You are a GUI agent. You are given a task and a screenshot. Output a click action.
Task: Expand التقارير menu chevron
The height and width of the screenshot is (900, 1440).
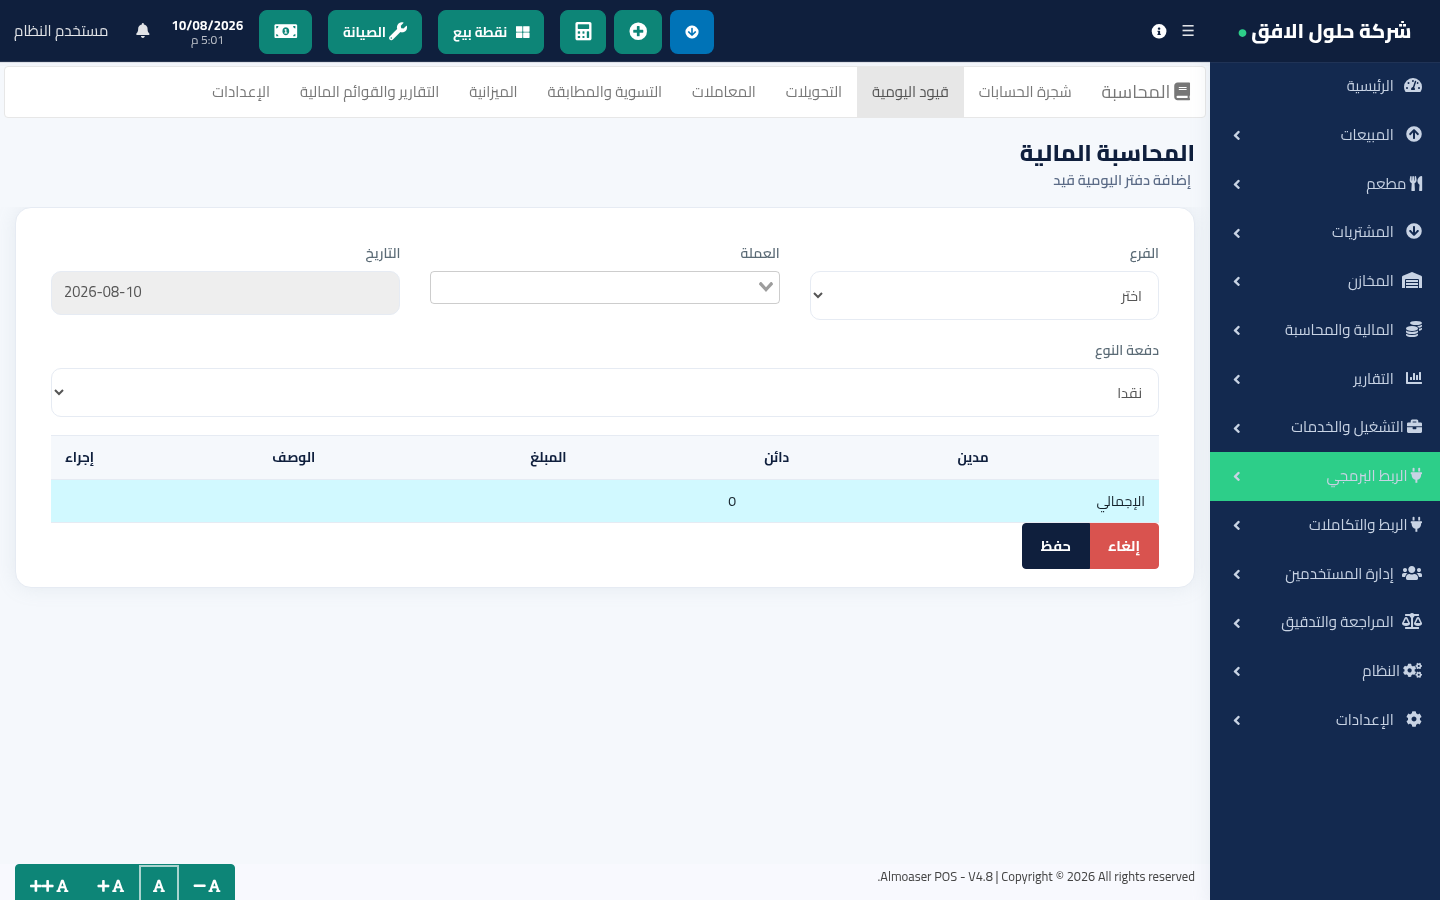click(1237, 379)
